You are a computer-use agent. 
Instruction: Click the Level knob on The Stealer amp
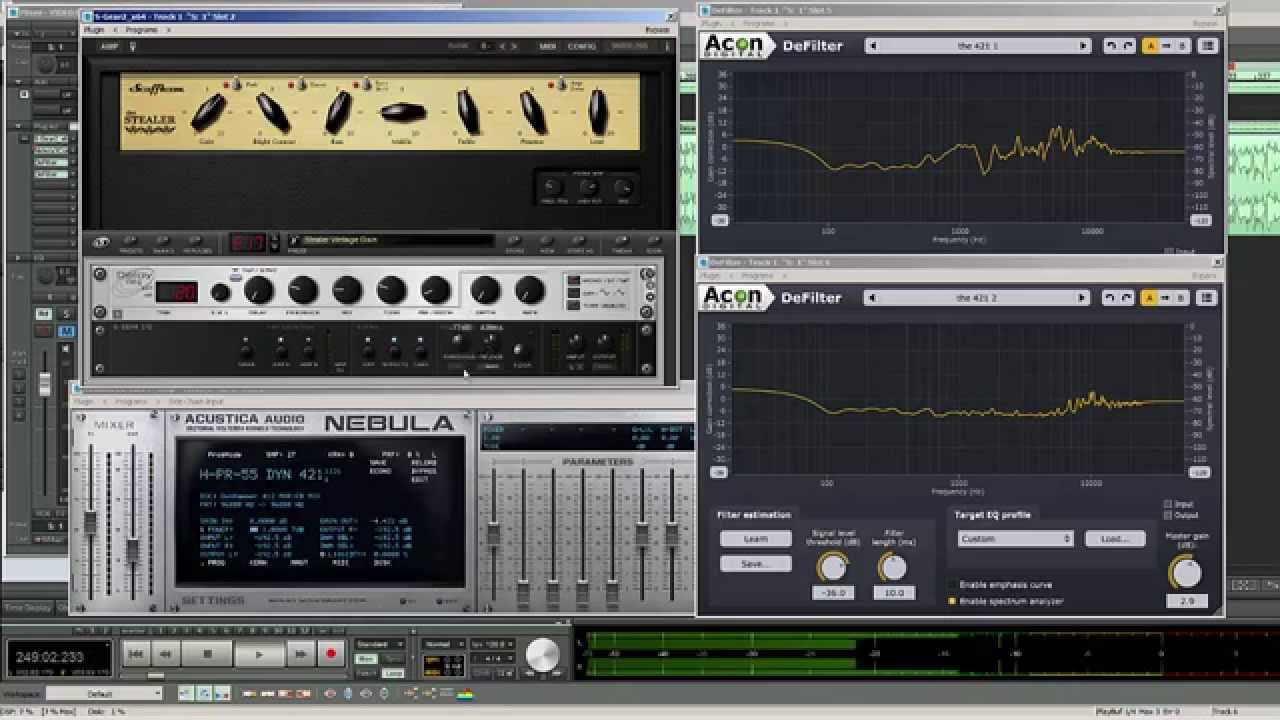tap(598, 112)
